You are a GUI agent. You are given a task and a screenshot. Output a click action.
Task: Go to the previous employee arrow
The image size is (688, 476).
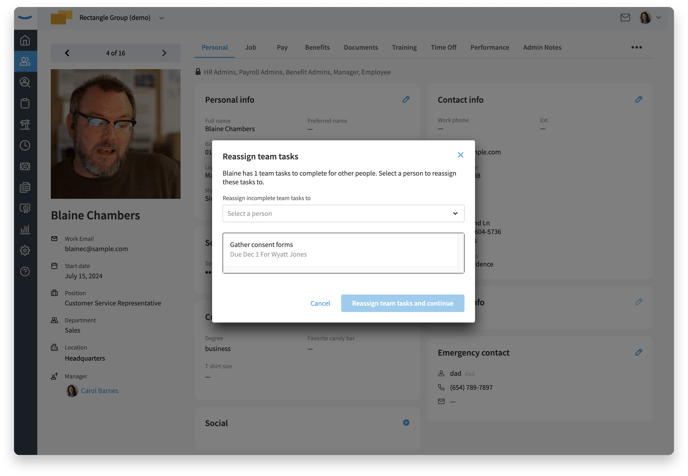point(67,53)
